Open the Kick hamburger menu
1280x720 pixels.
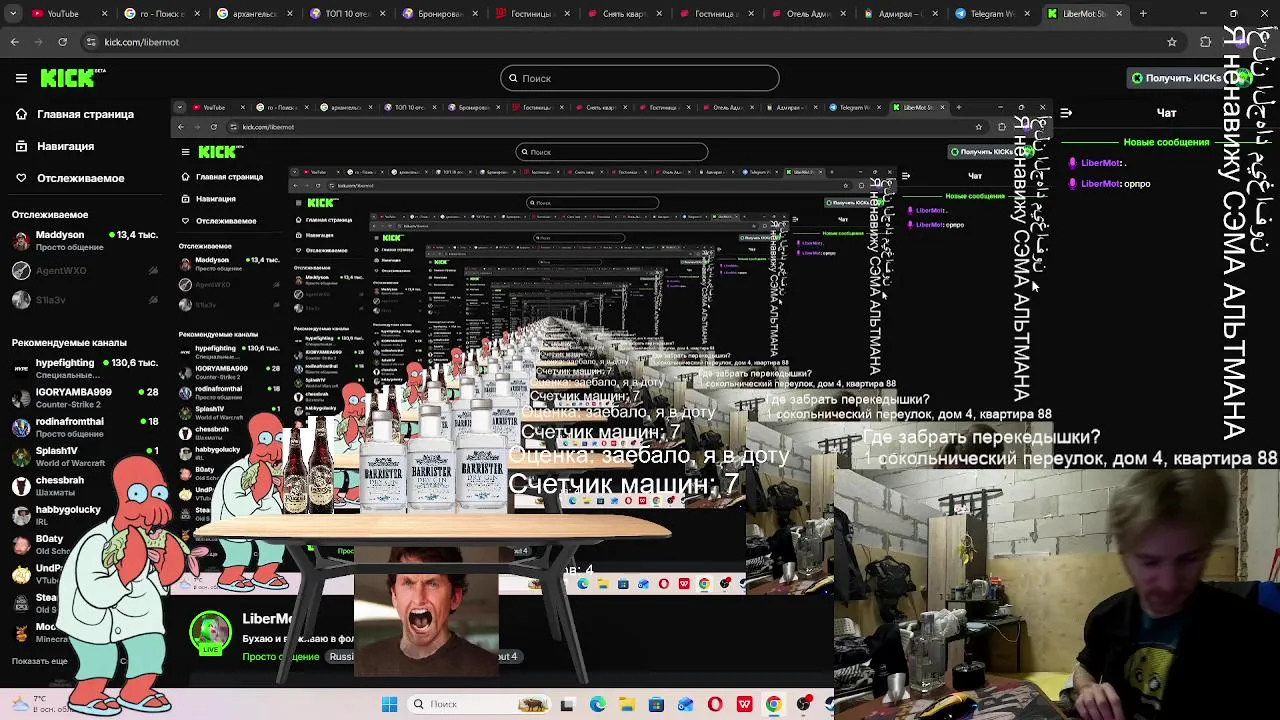(x=21, y=78)
